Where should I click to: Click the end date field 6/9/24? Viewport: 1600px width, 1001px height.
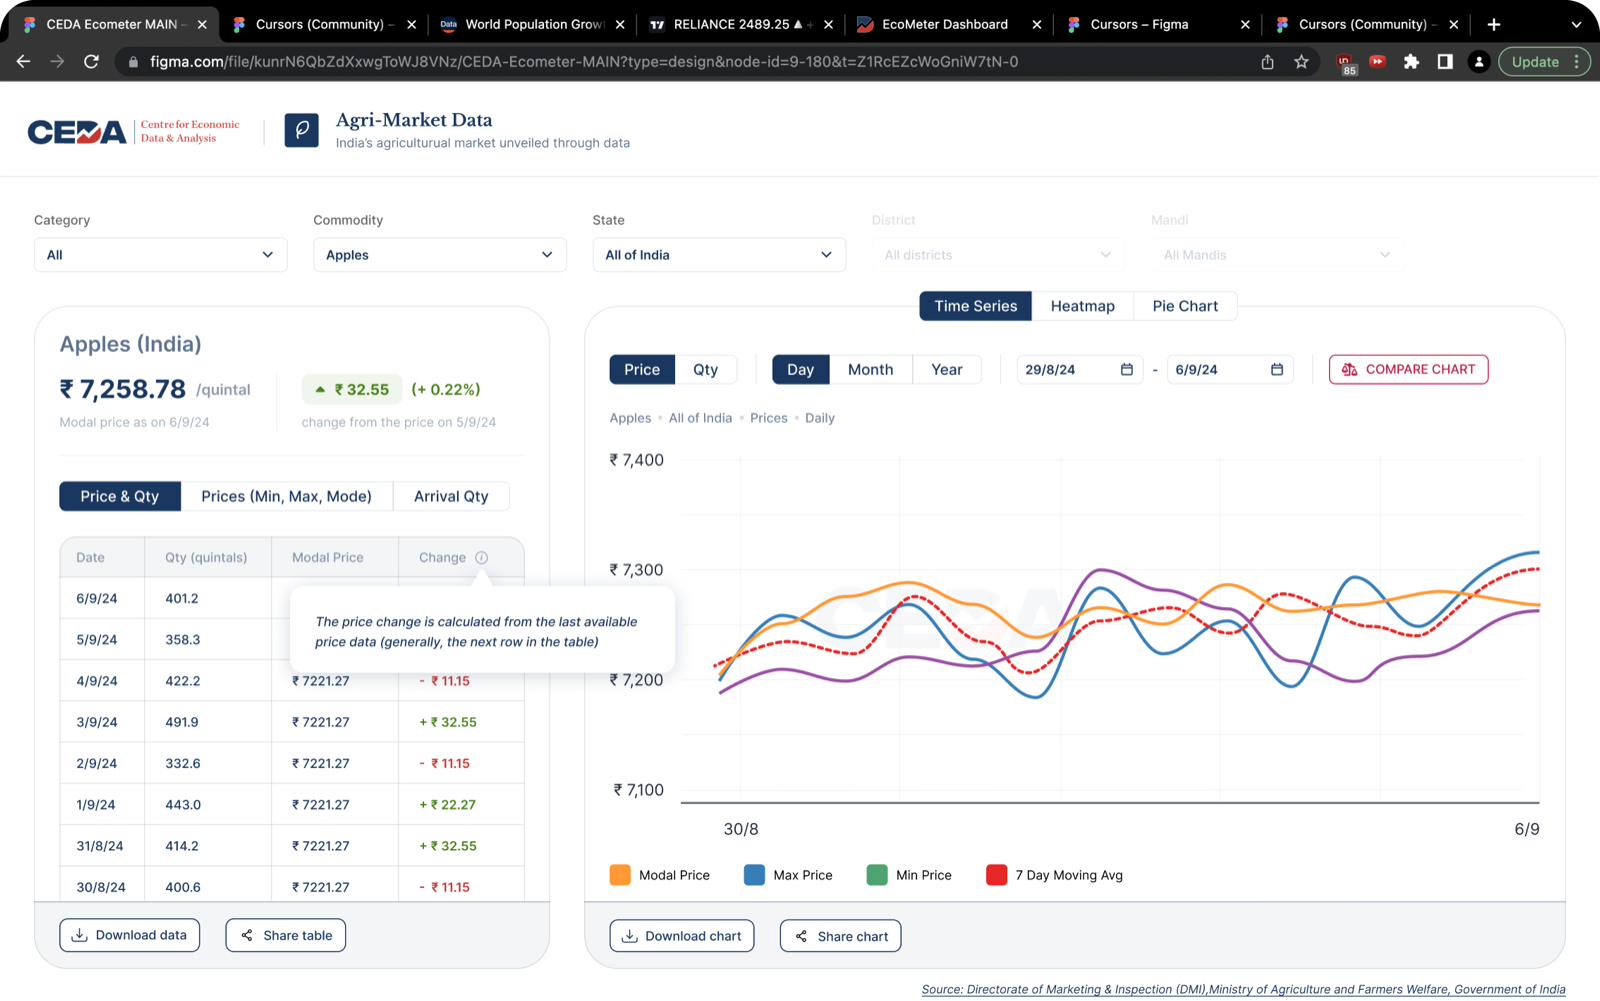coord(1230,369)
